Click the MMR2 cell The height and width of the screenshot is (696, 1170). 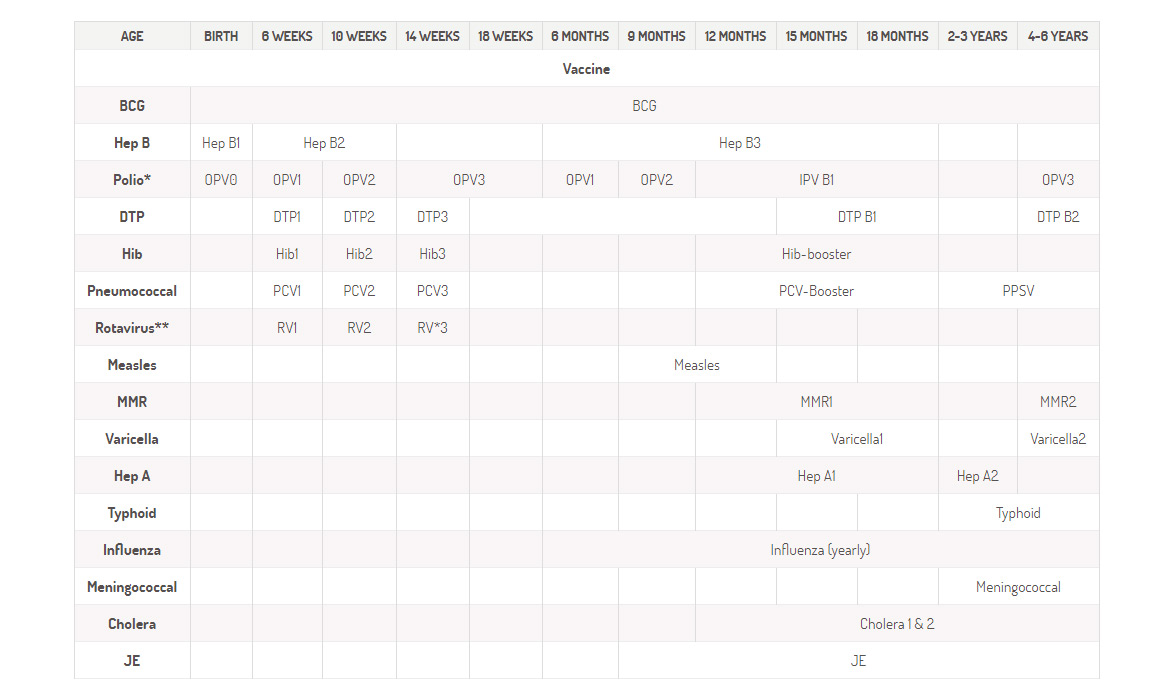(x=1058, y=402)
